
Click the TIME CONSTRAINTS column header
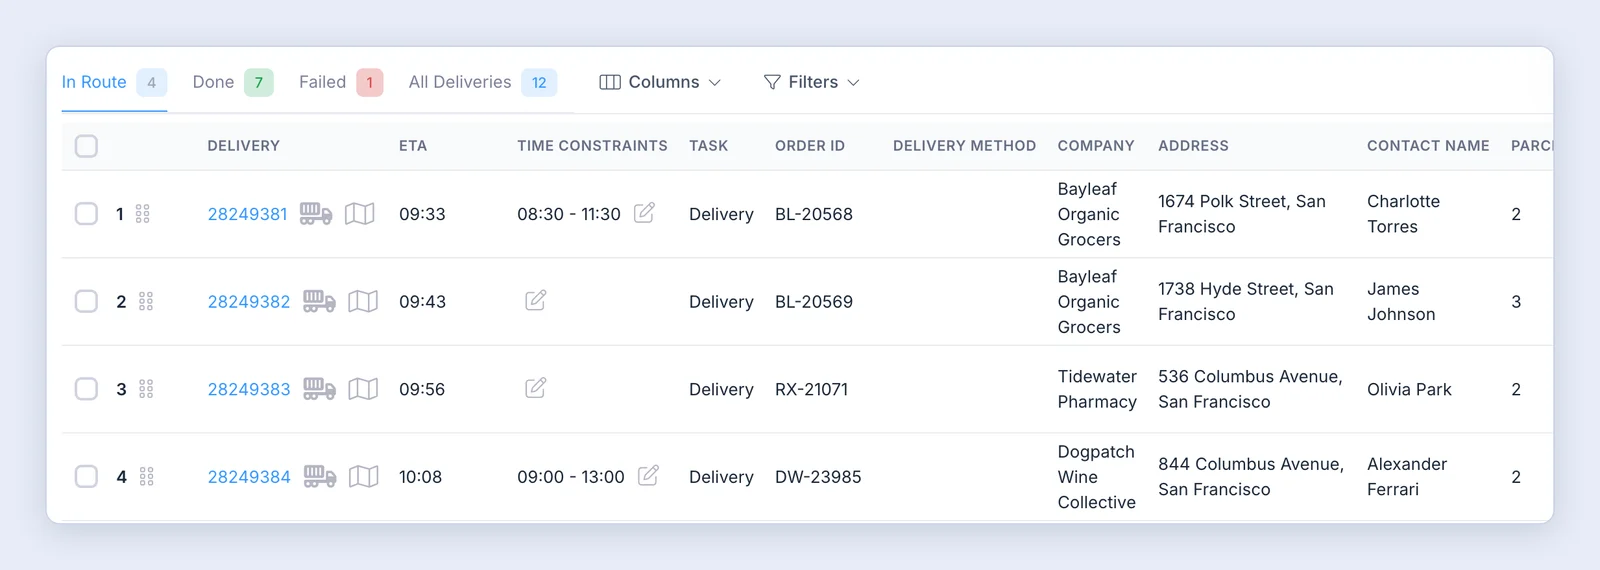(x=592, y=146)
